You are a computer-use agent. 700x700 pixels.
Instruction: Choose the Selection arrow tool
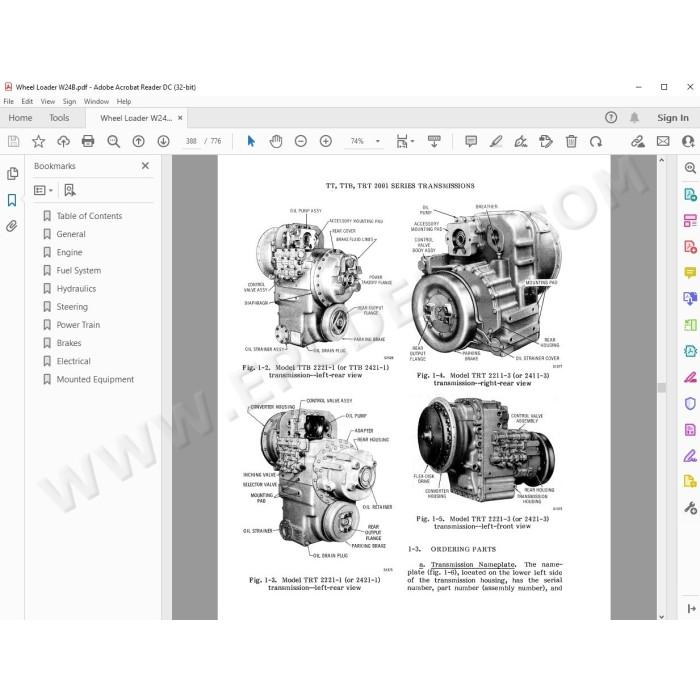click(251, 141)
